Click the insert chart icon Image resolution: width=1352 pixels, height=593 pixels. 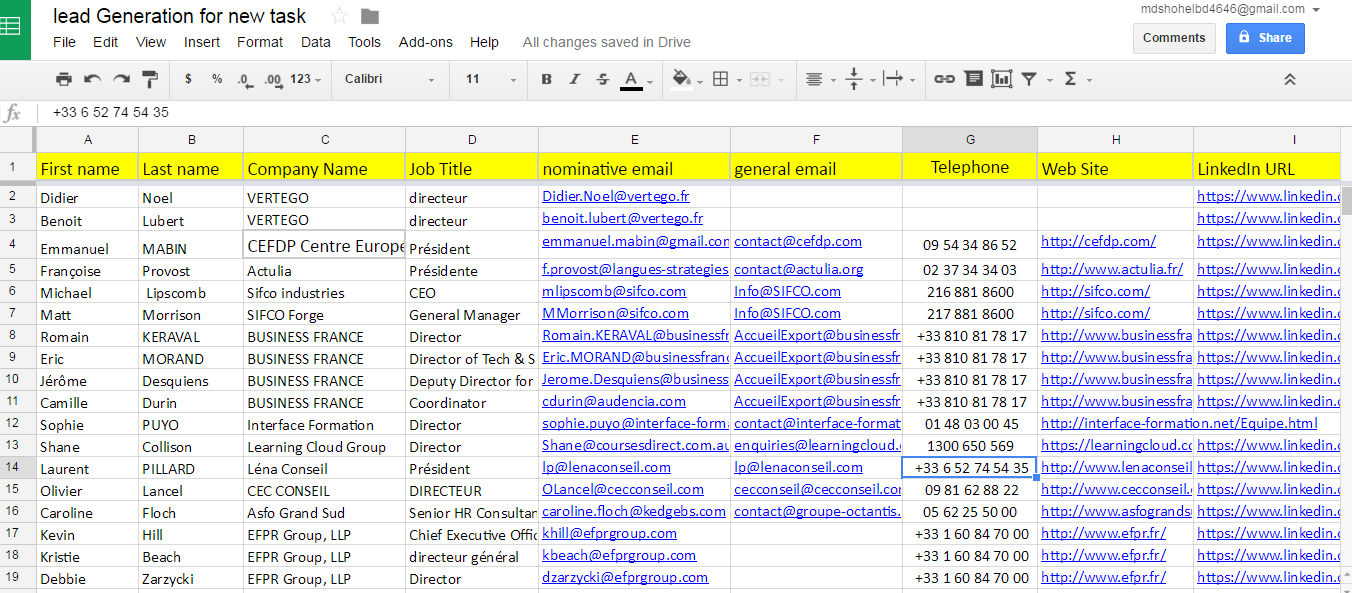pos(1001,79)
